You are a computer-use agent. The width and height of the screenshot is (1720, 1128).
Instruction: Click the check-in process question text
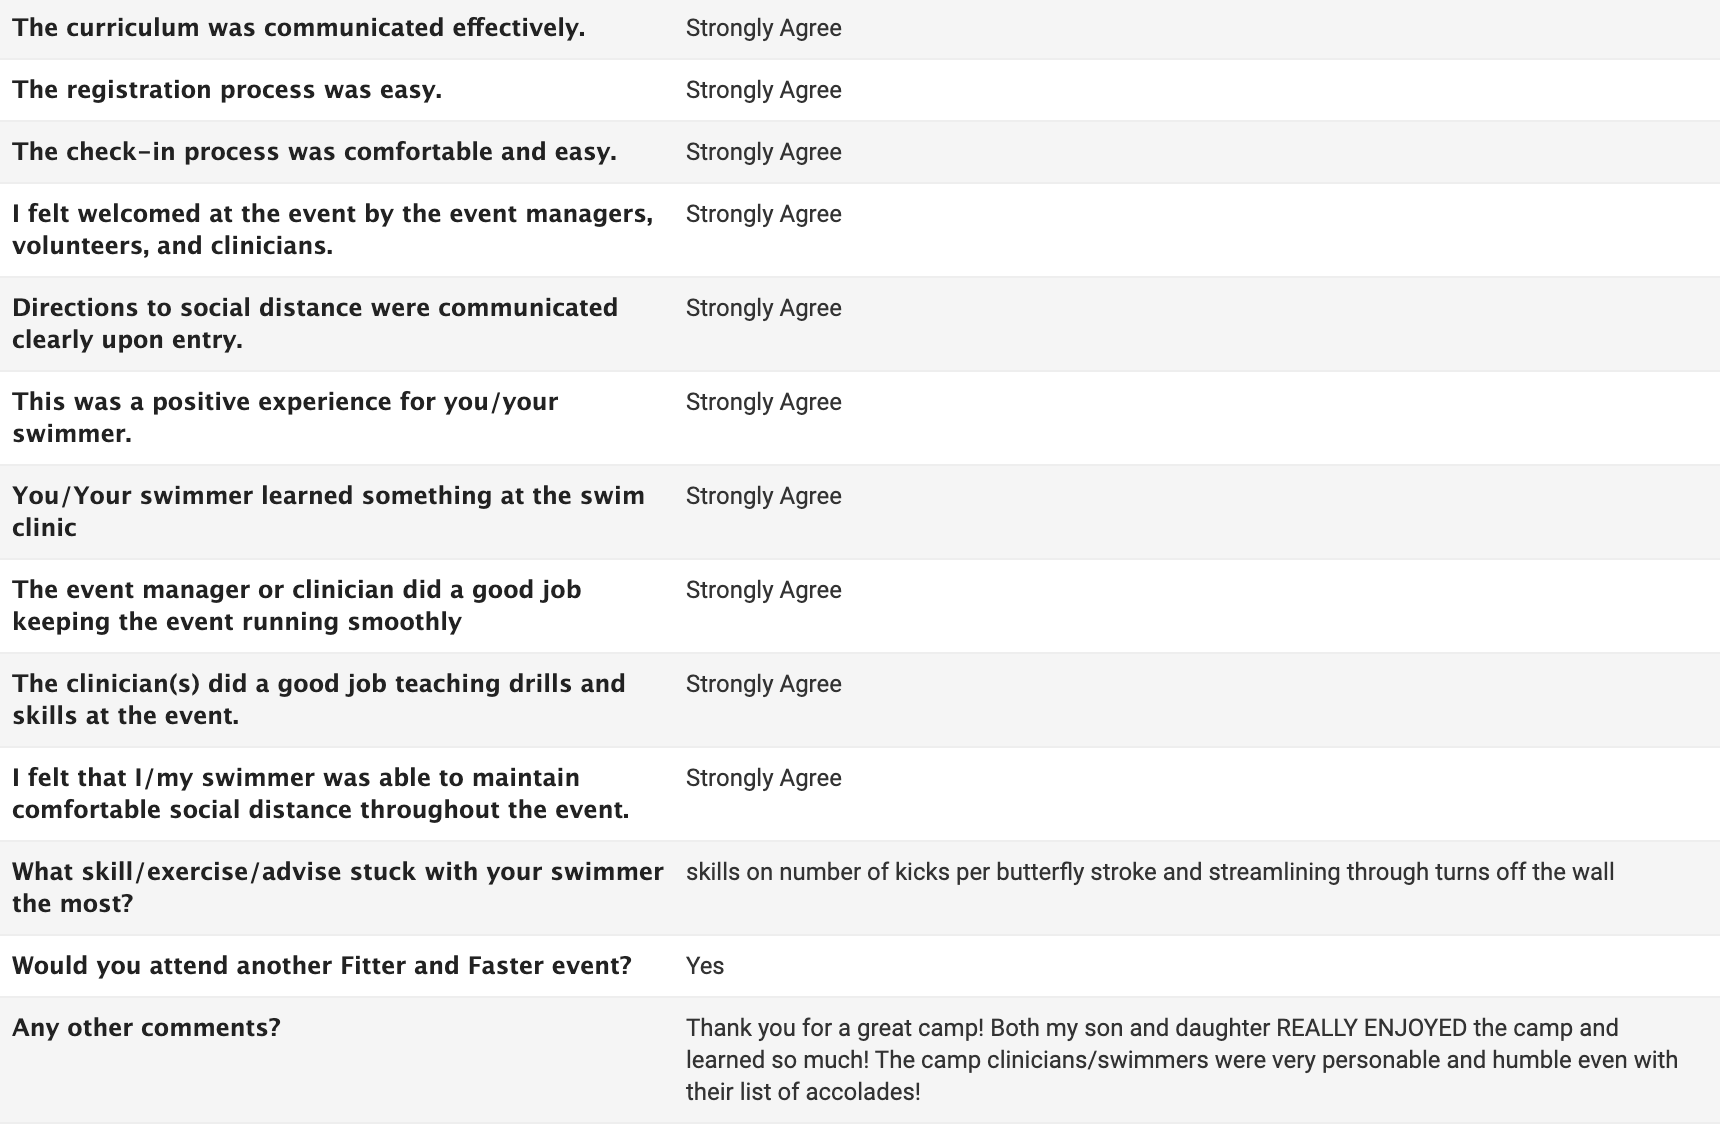[x=314, y=152]
